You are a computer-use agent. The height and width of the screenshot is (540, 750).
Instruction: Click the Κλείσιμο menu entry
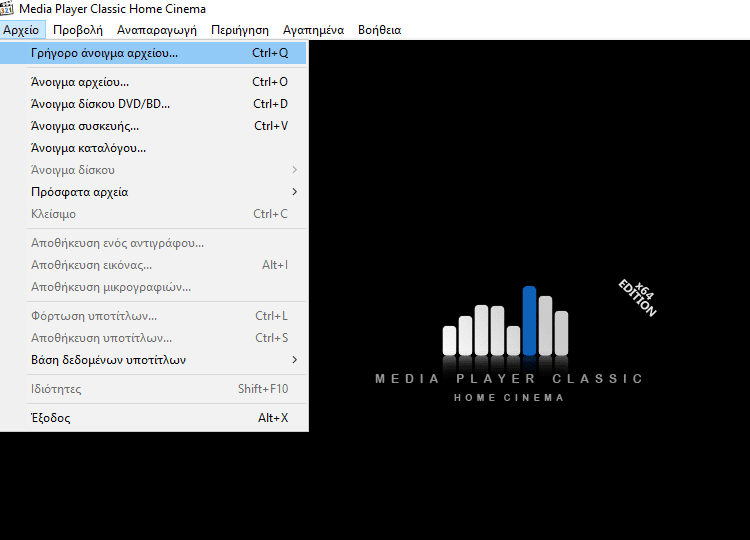(153, 214)
